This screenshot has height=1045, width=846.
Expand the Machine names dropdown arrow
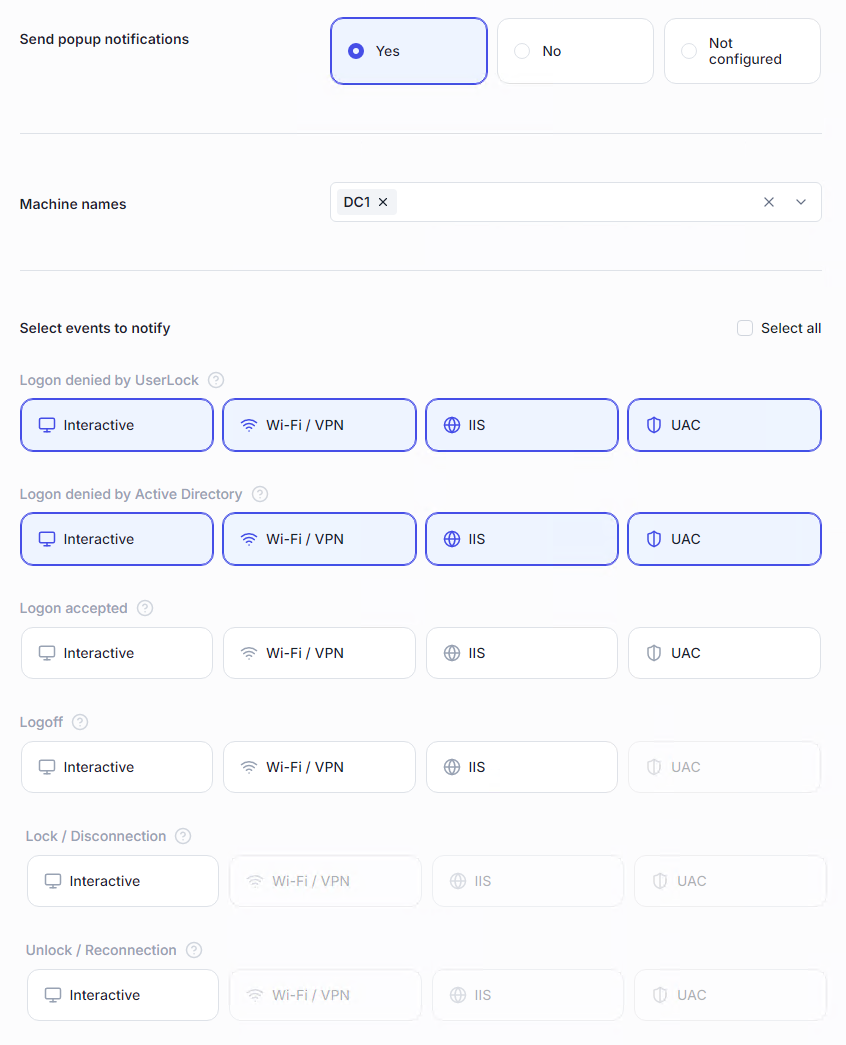pyautogui.click(x=801, y=202)
